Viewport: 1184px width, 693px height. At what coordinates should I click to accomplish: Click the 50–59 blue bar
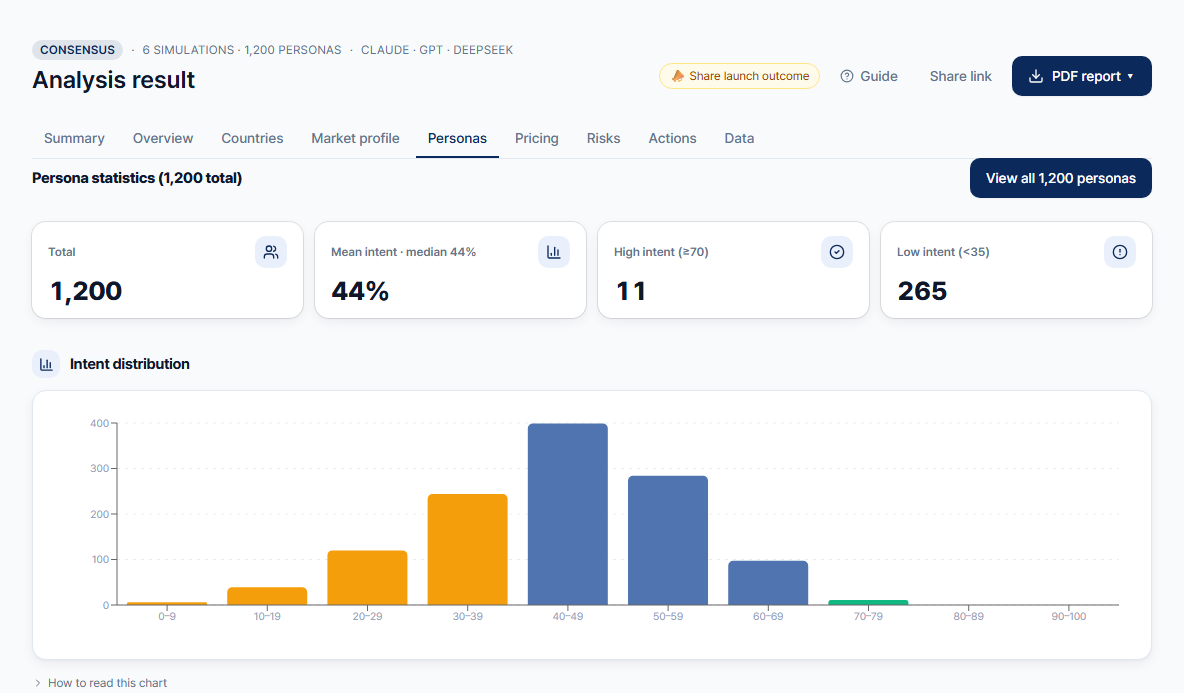(668, 541)
